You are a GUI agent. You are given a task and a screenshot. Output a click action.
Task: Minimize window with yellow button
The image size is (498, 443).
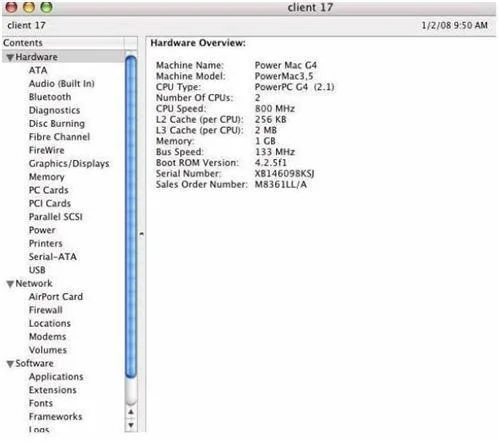tap(29, 7)
